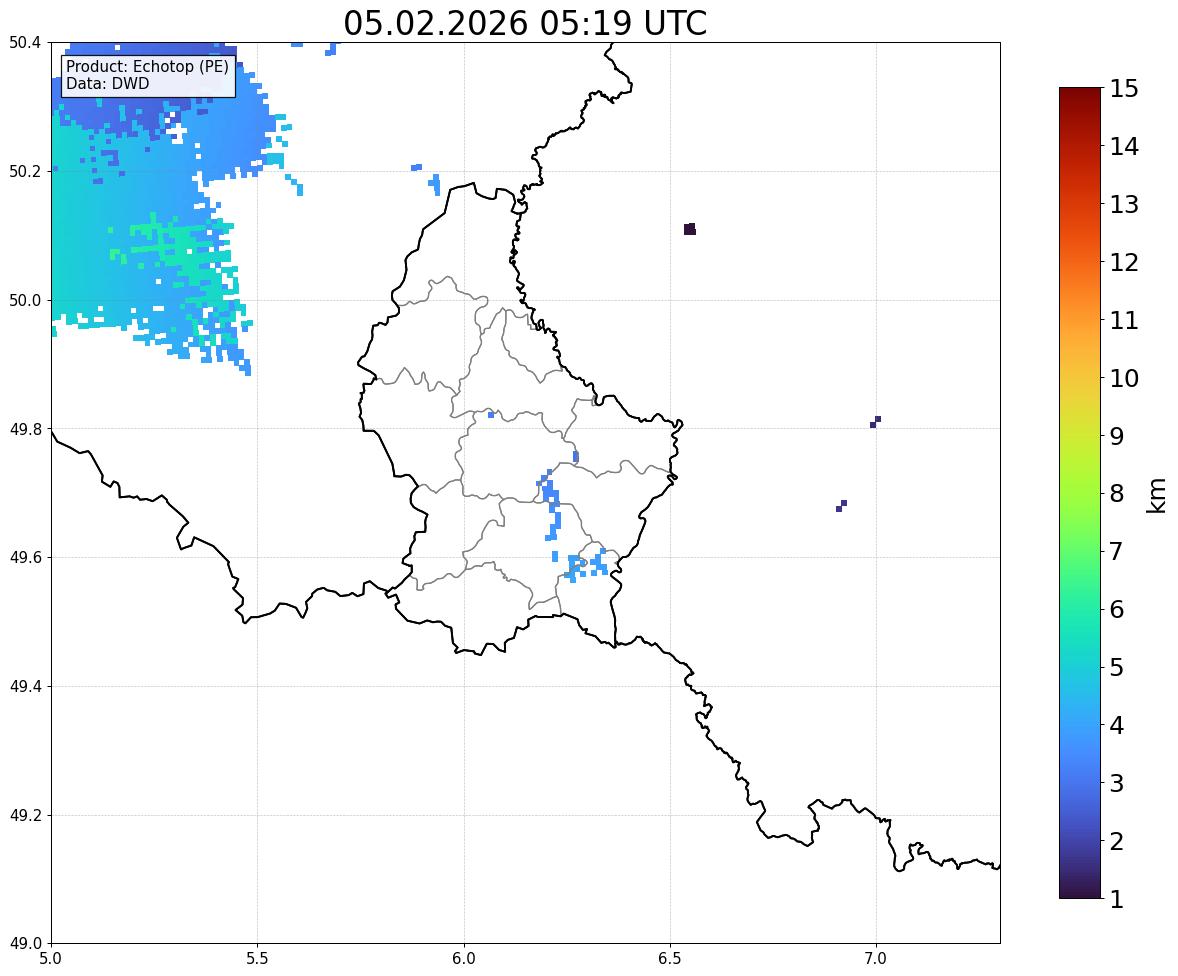Click the title "05.02.2026 05:19 UTC"
Image resolution: width=1178 pixels, height=976 pixels.
(x=525, y=23)
